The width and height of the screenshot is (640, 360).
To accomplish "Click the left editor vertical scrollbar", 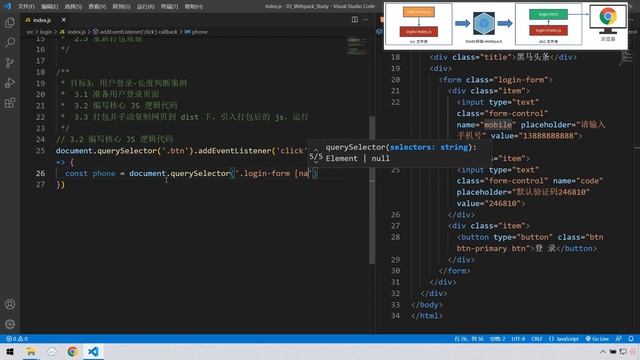I will (x=372, y=190).
